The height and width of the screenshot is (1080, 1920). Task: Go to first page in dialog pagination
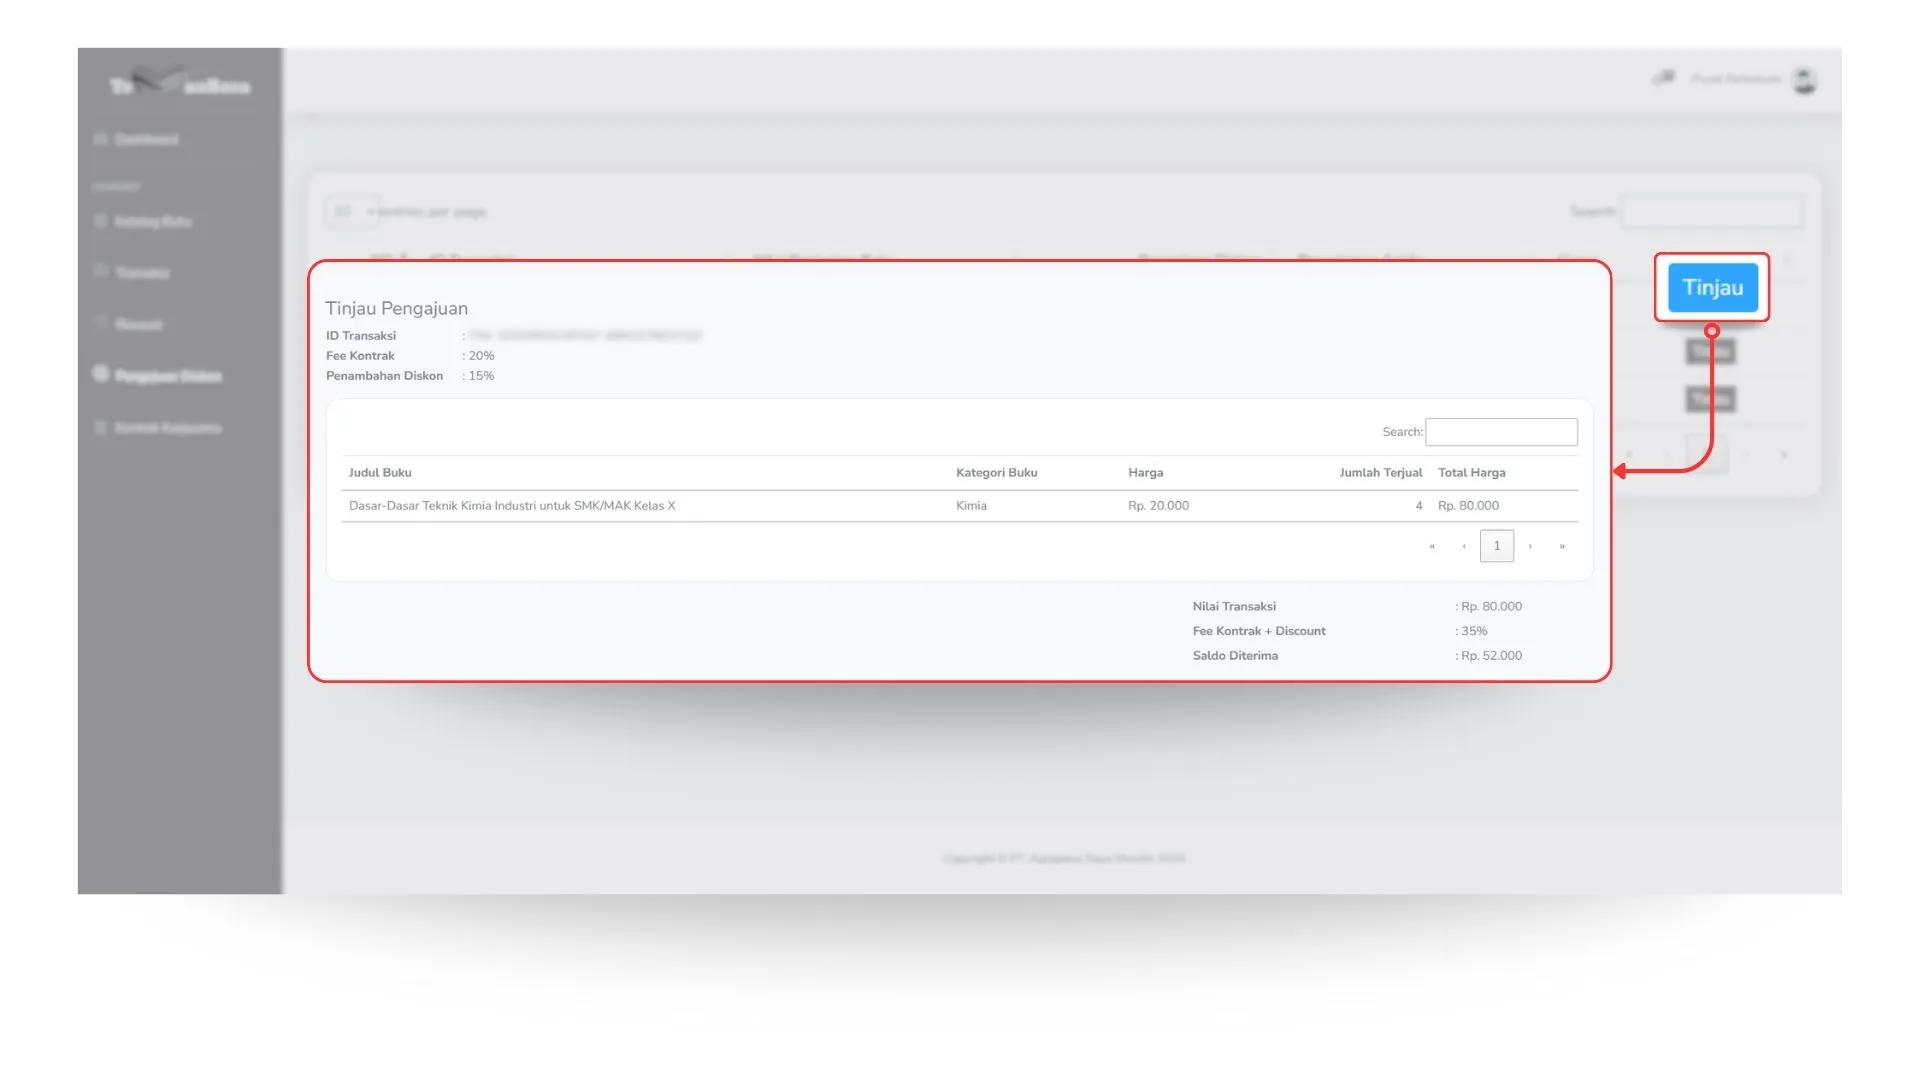tap(1432, 546)
